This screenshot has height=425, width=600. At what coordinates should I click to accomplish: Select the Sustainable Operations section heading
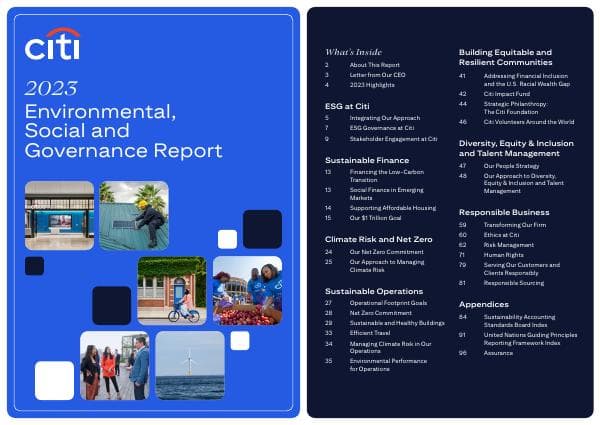tap(374, 291)
